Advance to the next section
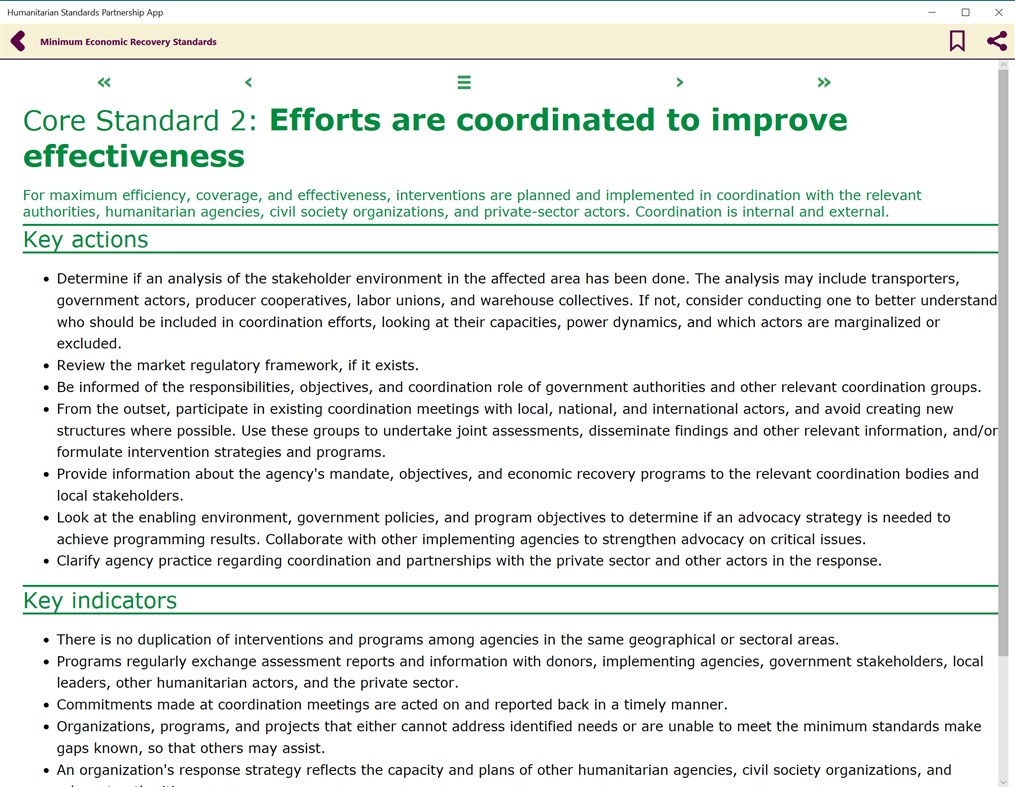 click(x=679, y=82)
